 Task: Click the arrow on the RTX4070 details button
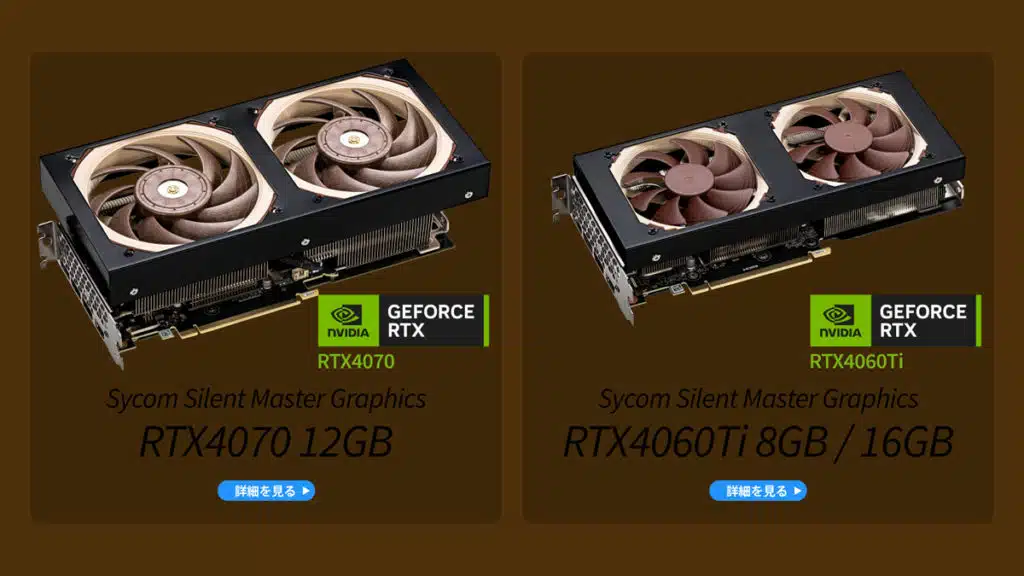point(306,490)
